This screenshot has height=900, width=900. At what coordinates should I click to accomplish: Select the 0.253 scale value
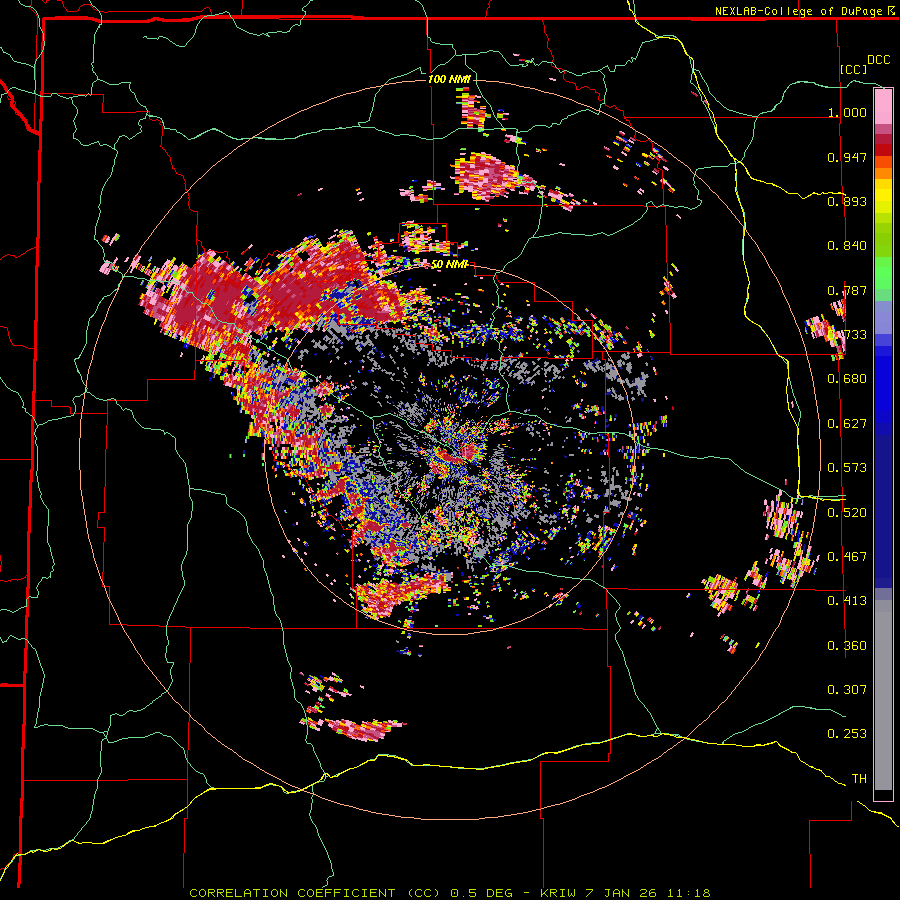click(847, 734)
